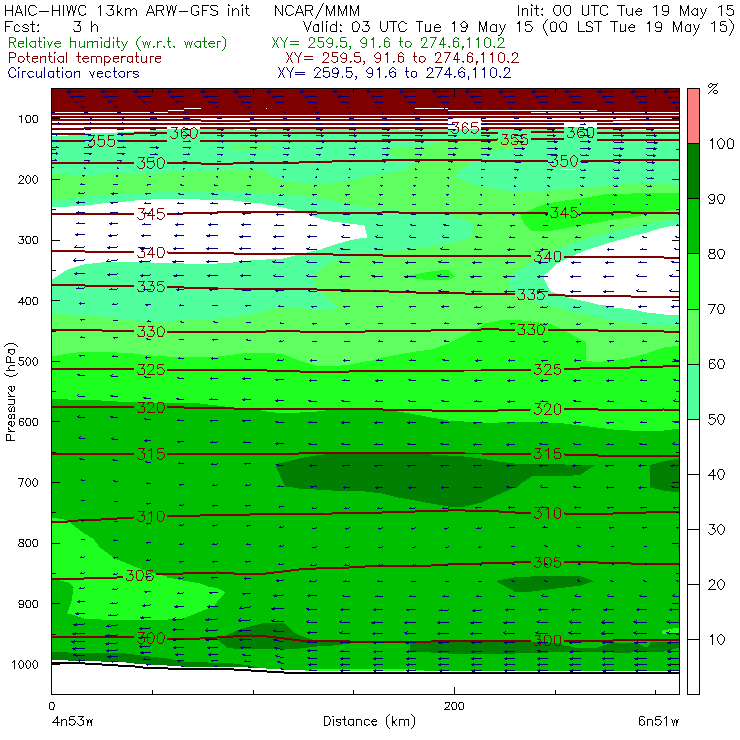Click the light green 60–70 colorbar segment
The image size is (740, 740).
pos(693,336)
